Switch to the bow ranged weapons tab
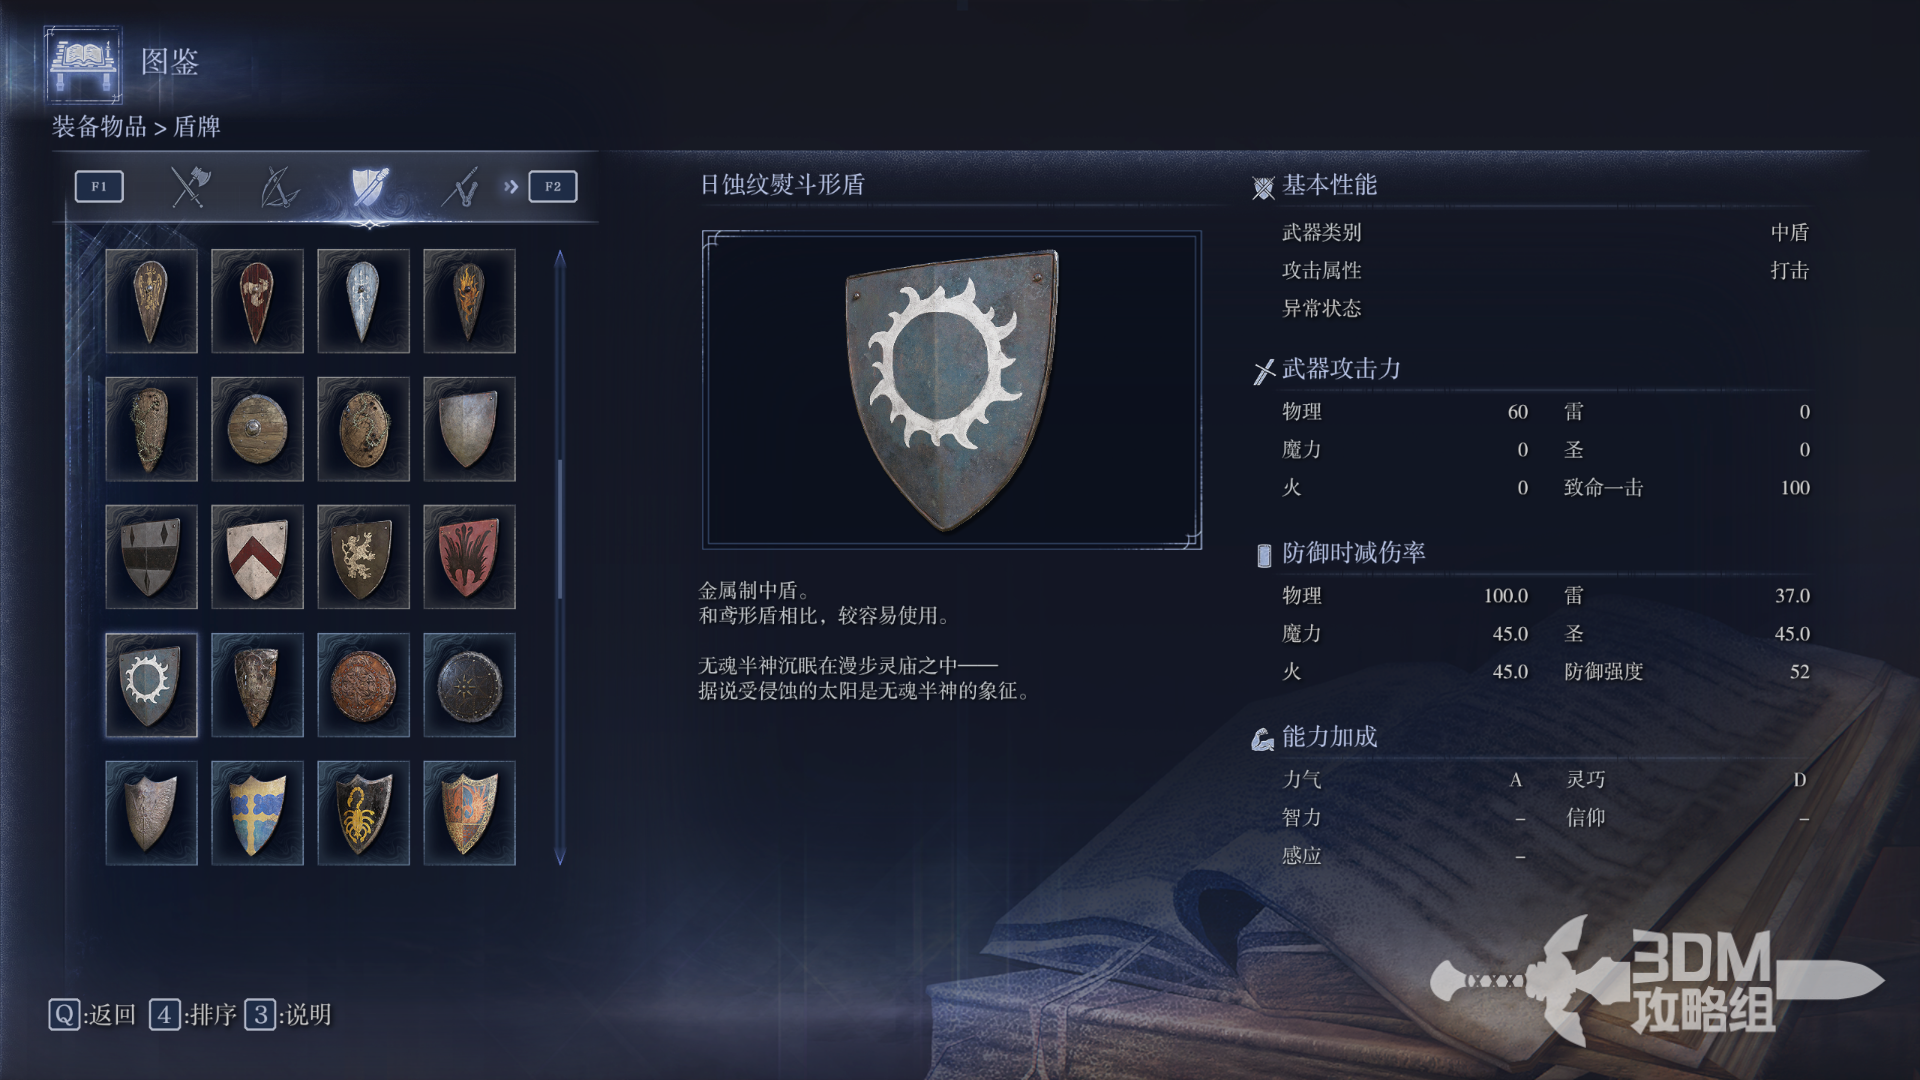This screenshot has width=1920, height=1080. coord(279,187)
